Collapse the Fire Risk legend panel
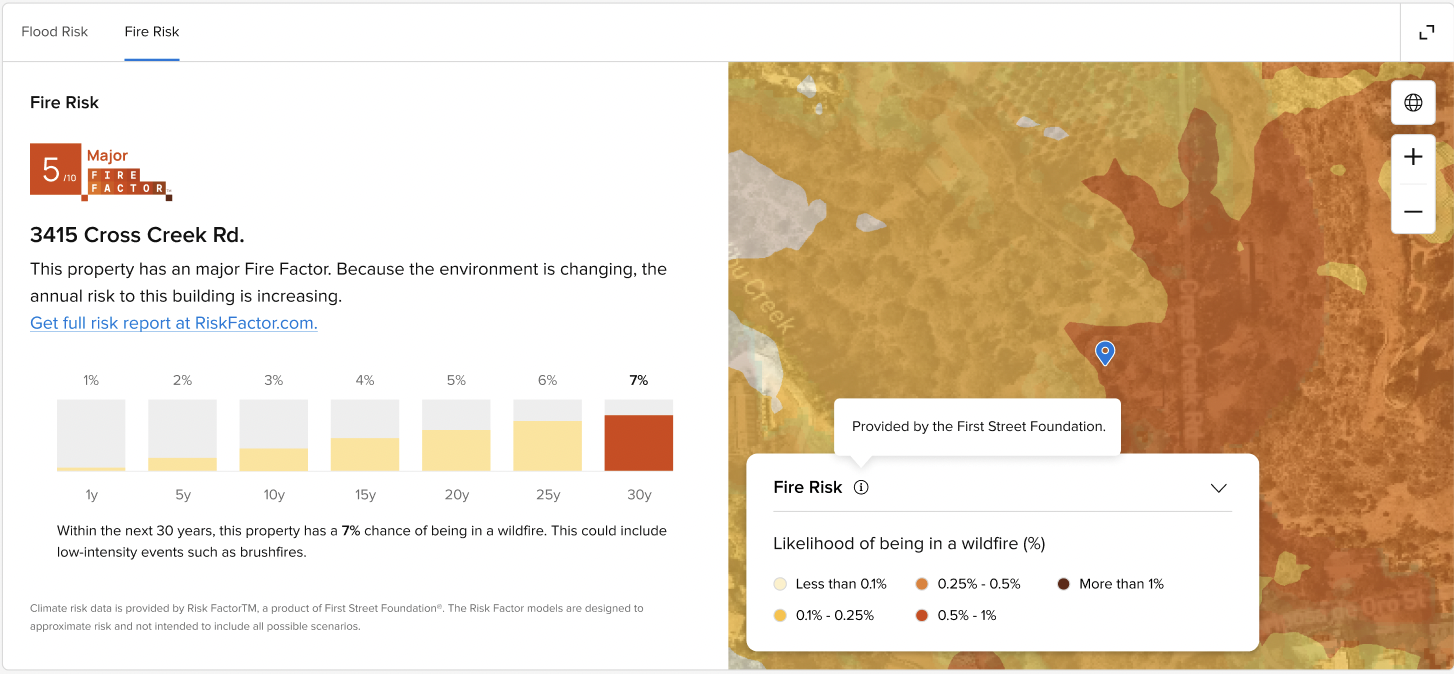The image size is (1454, 674). tap(1218, 488)
